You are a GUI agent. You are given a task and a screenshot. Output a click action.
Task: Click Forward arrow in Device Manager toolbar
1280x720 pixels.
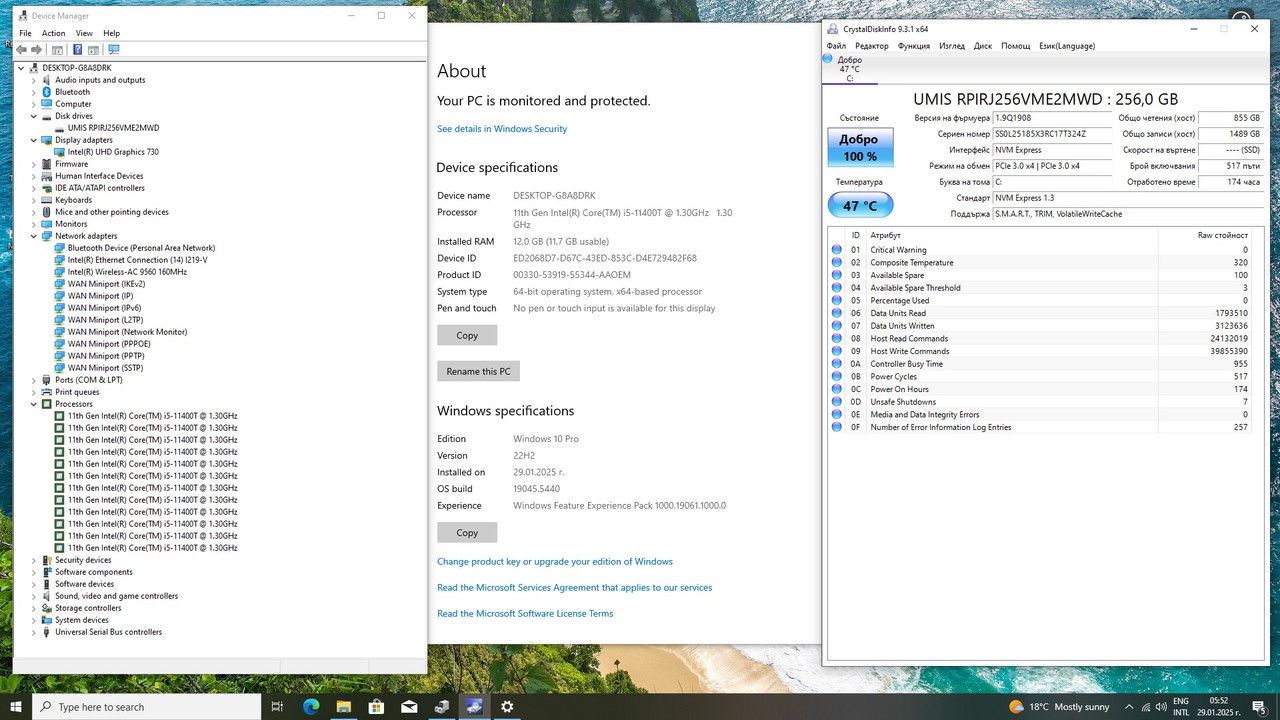pyautogui.click(x=37, y=49)
